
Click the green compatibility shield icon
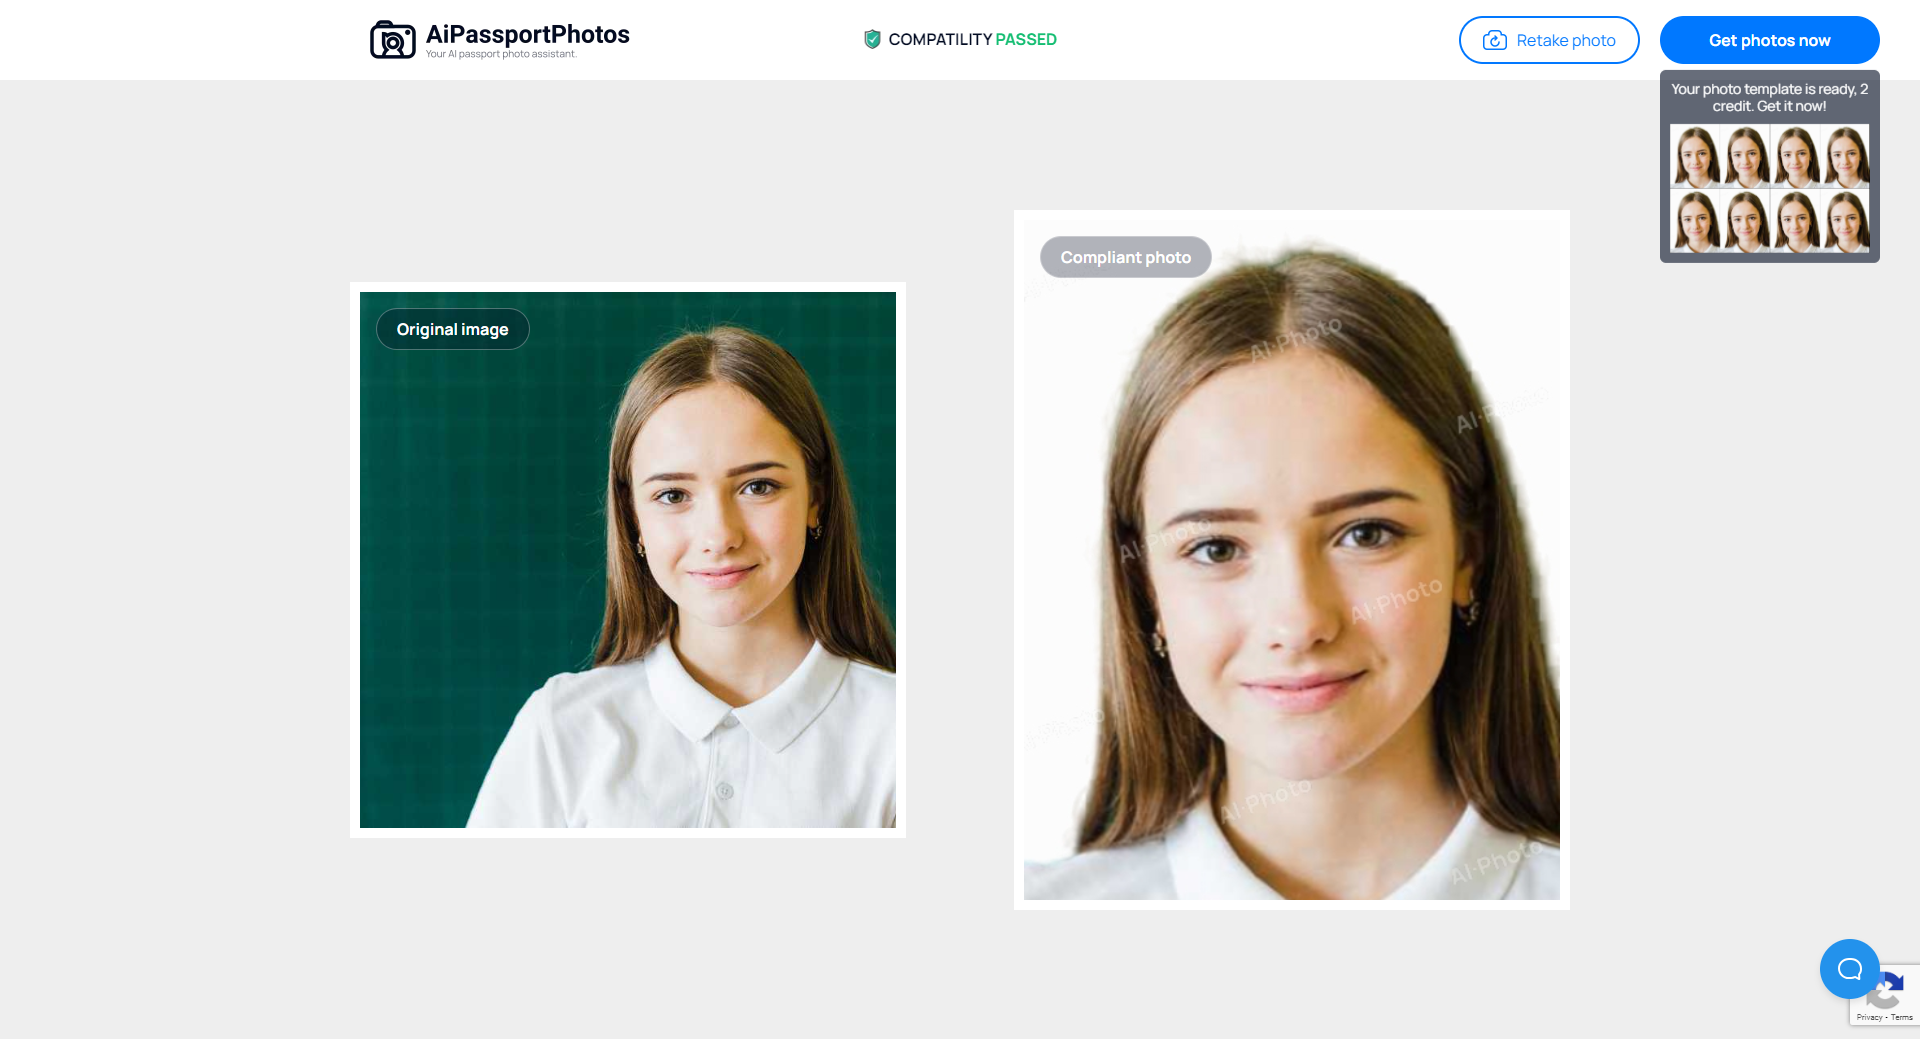(x=872, y=39)
